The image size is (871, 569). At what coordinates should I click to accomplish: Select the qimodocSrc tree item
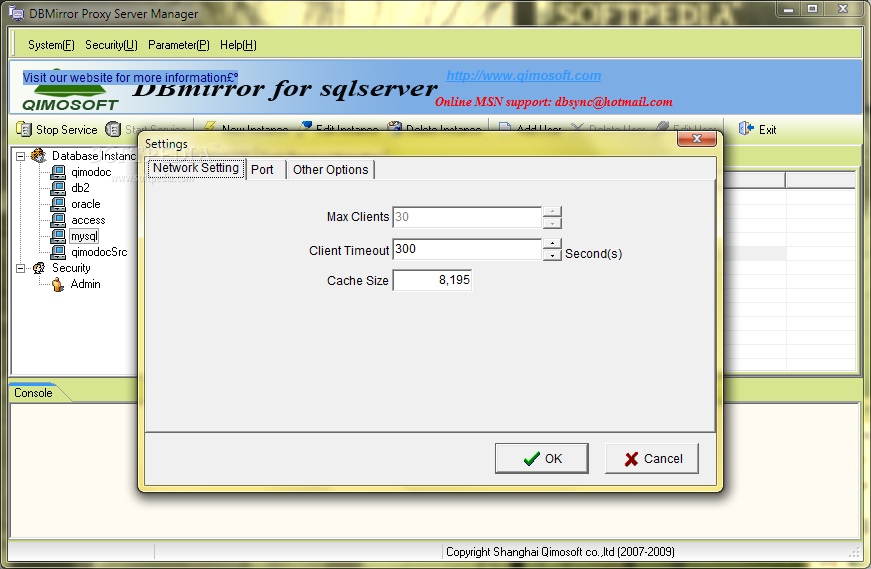(99, 252)
